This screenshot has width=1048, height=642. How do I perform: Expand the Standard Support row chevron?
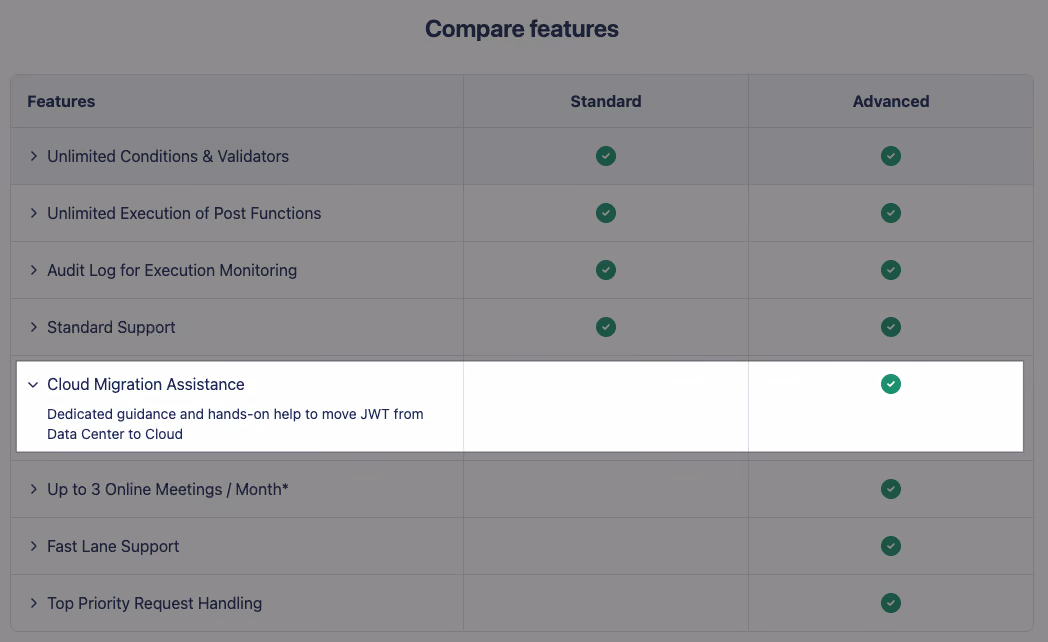click(x=33, y=327)
